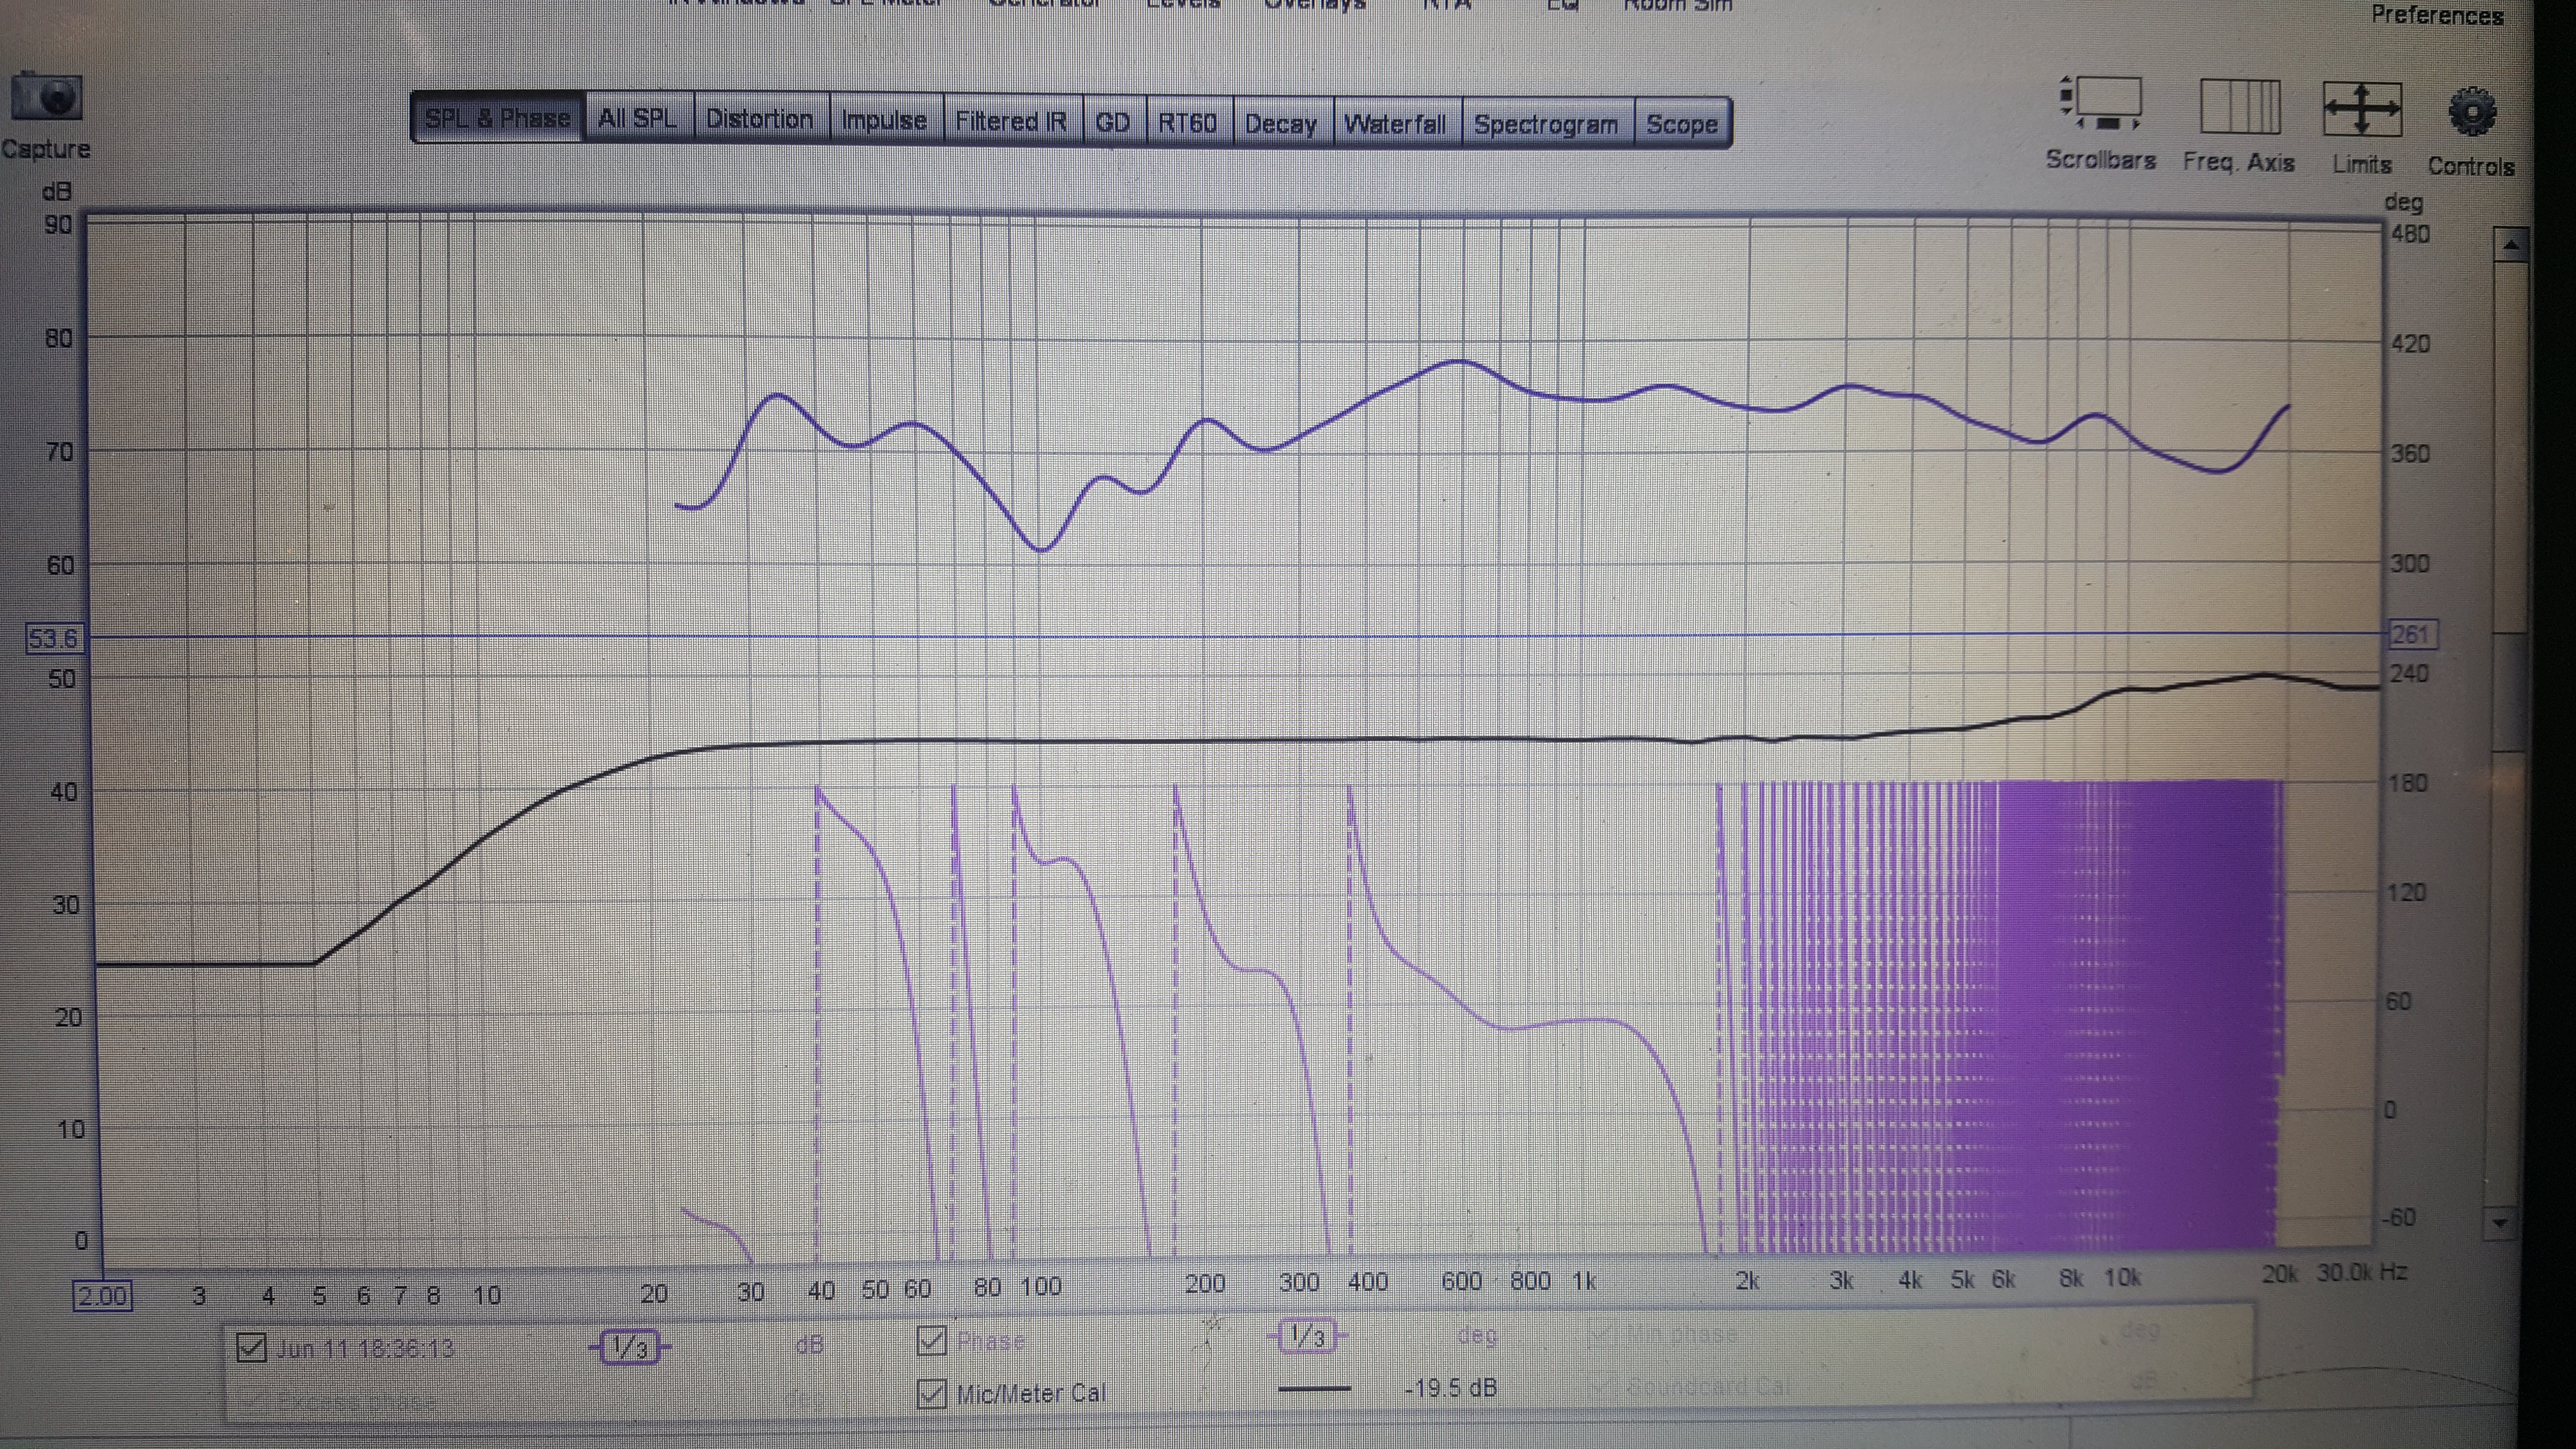The height and width of the screenshot is (1449, 2576).
Task: Go to the Impulse tab
Action: pos(884,121)
